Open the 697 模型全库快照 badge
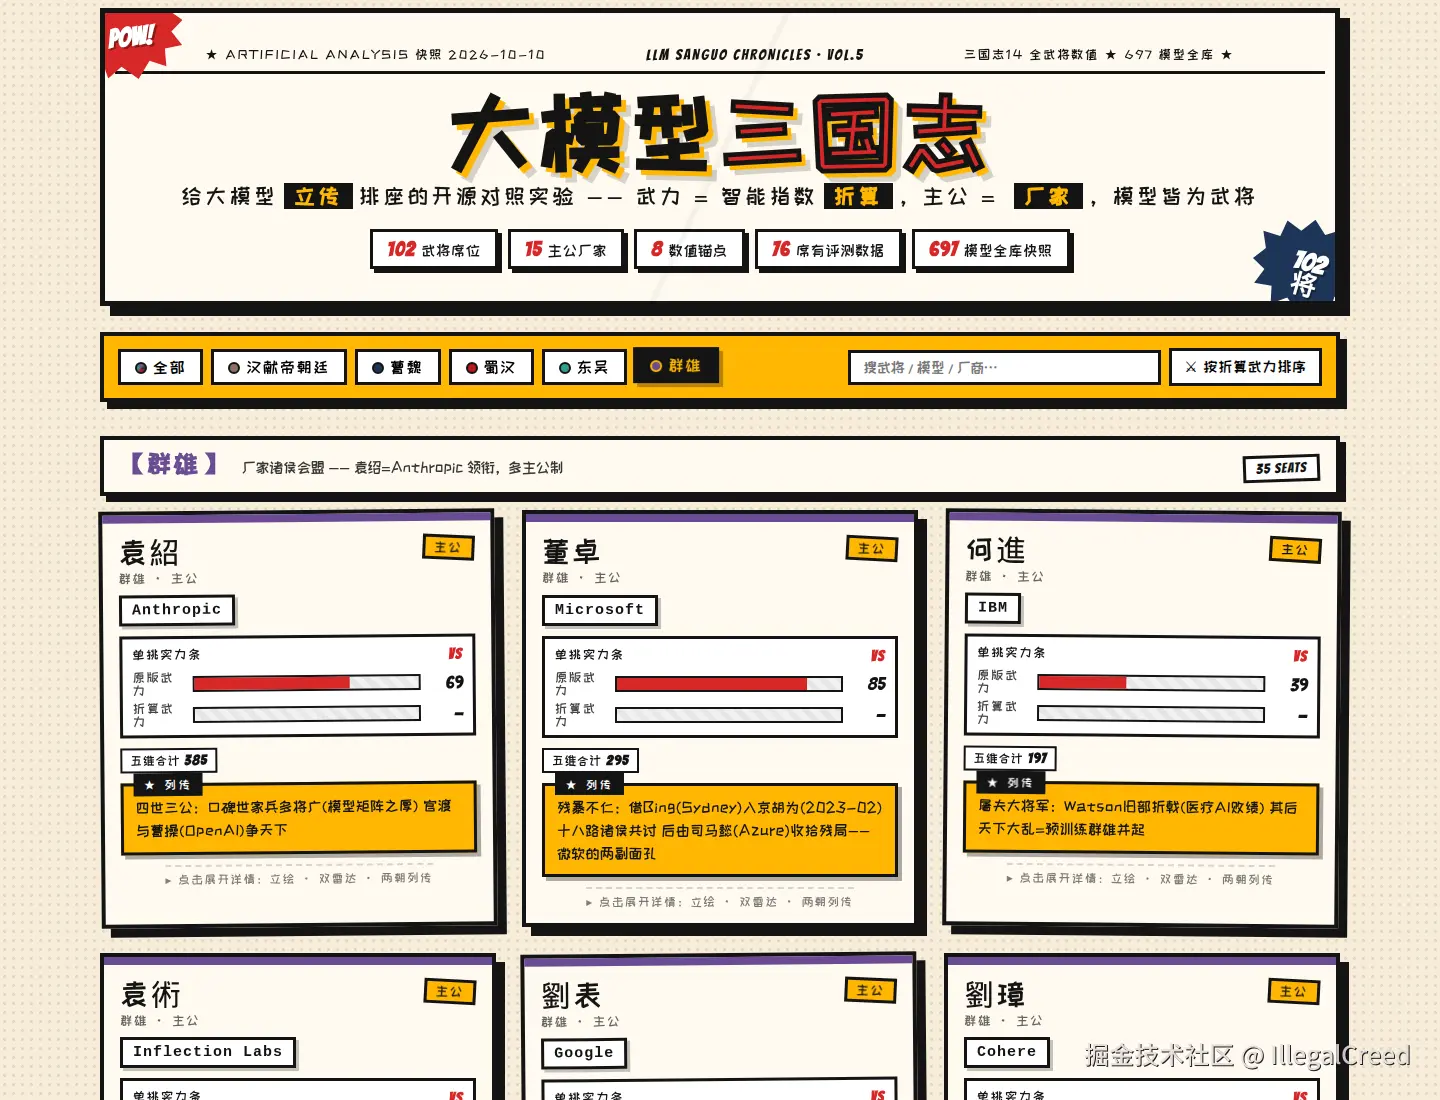The image size is (1440, 1100). click(990, 250)
